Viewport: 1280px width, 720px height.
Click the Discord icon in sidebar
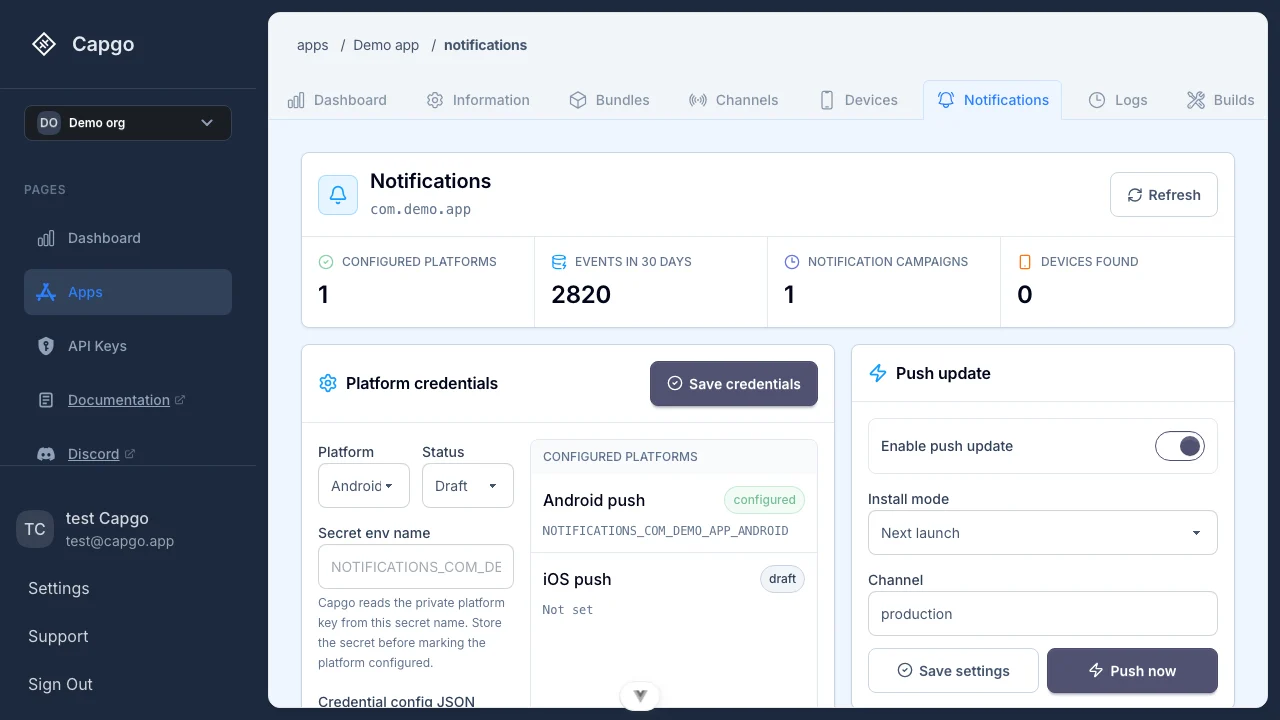(x=46, y=454)
